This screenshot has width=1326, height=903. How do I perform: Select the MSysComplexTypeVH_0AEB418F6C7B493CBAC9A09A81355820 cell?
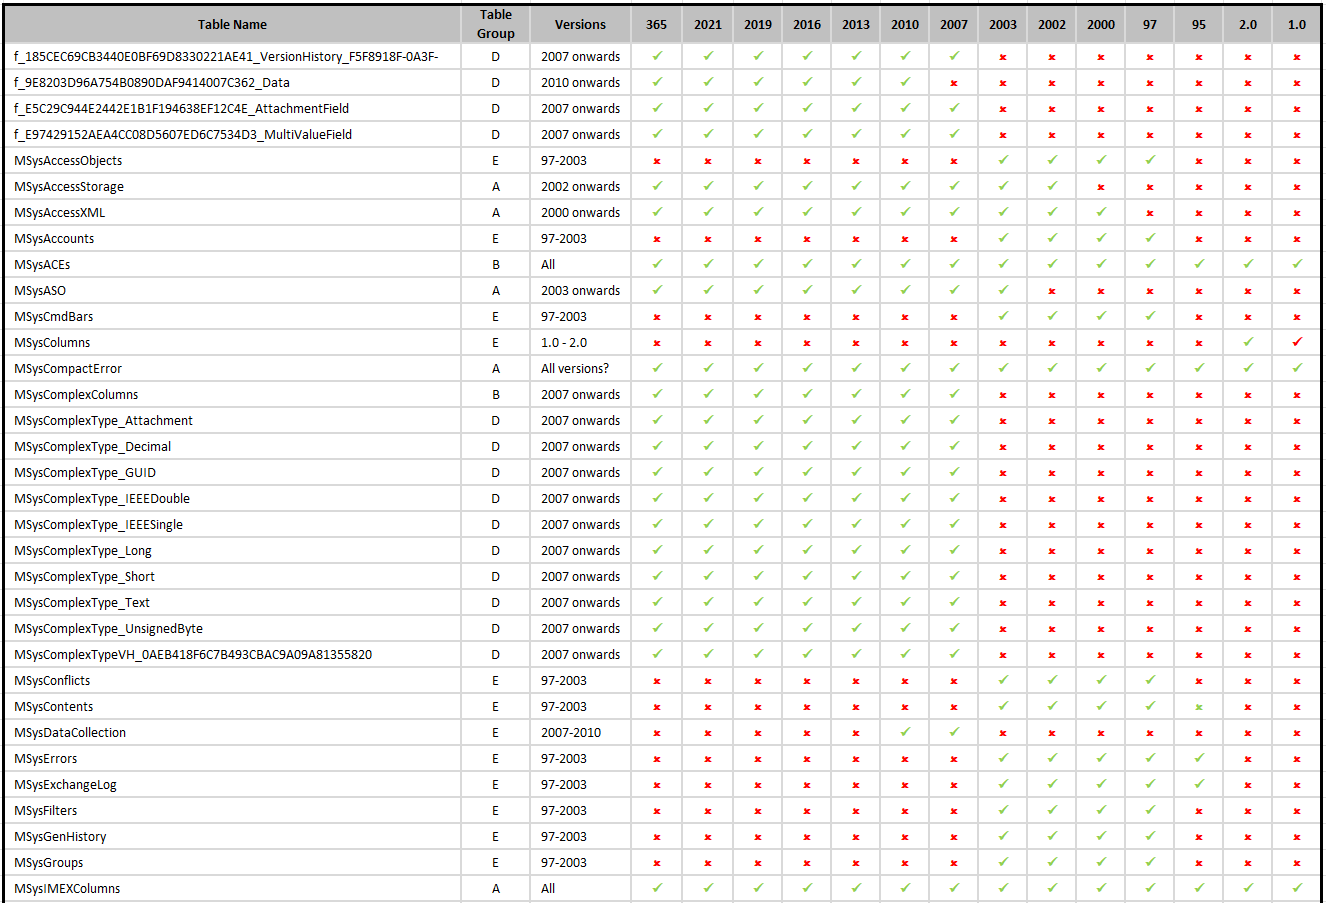coord(232,654)
